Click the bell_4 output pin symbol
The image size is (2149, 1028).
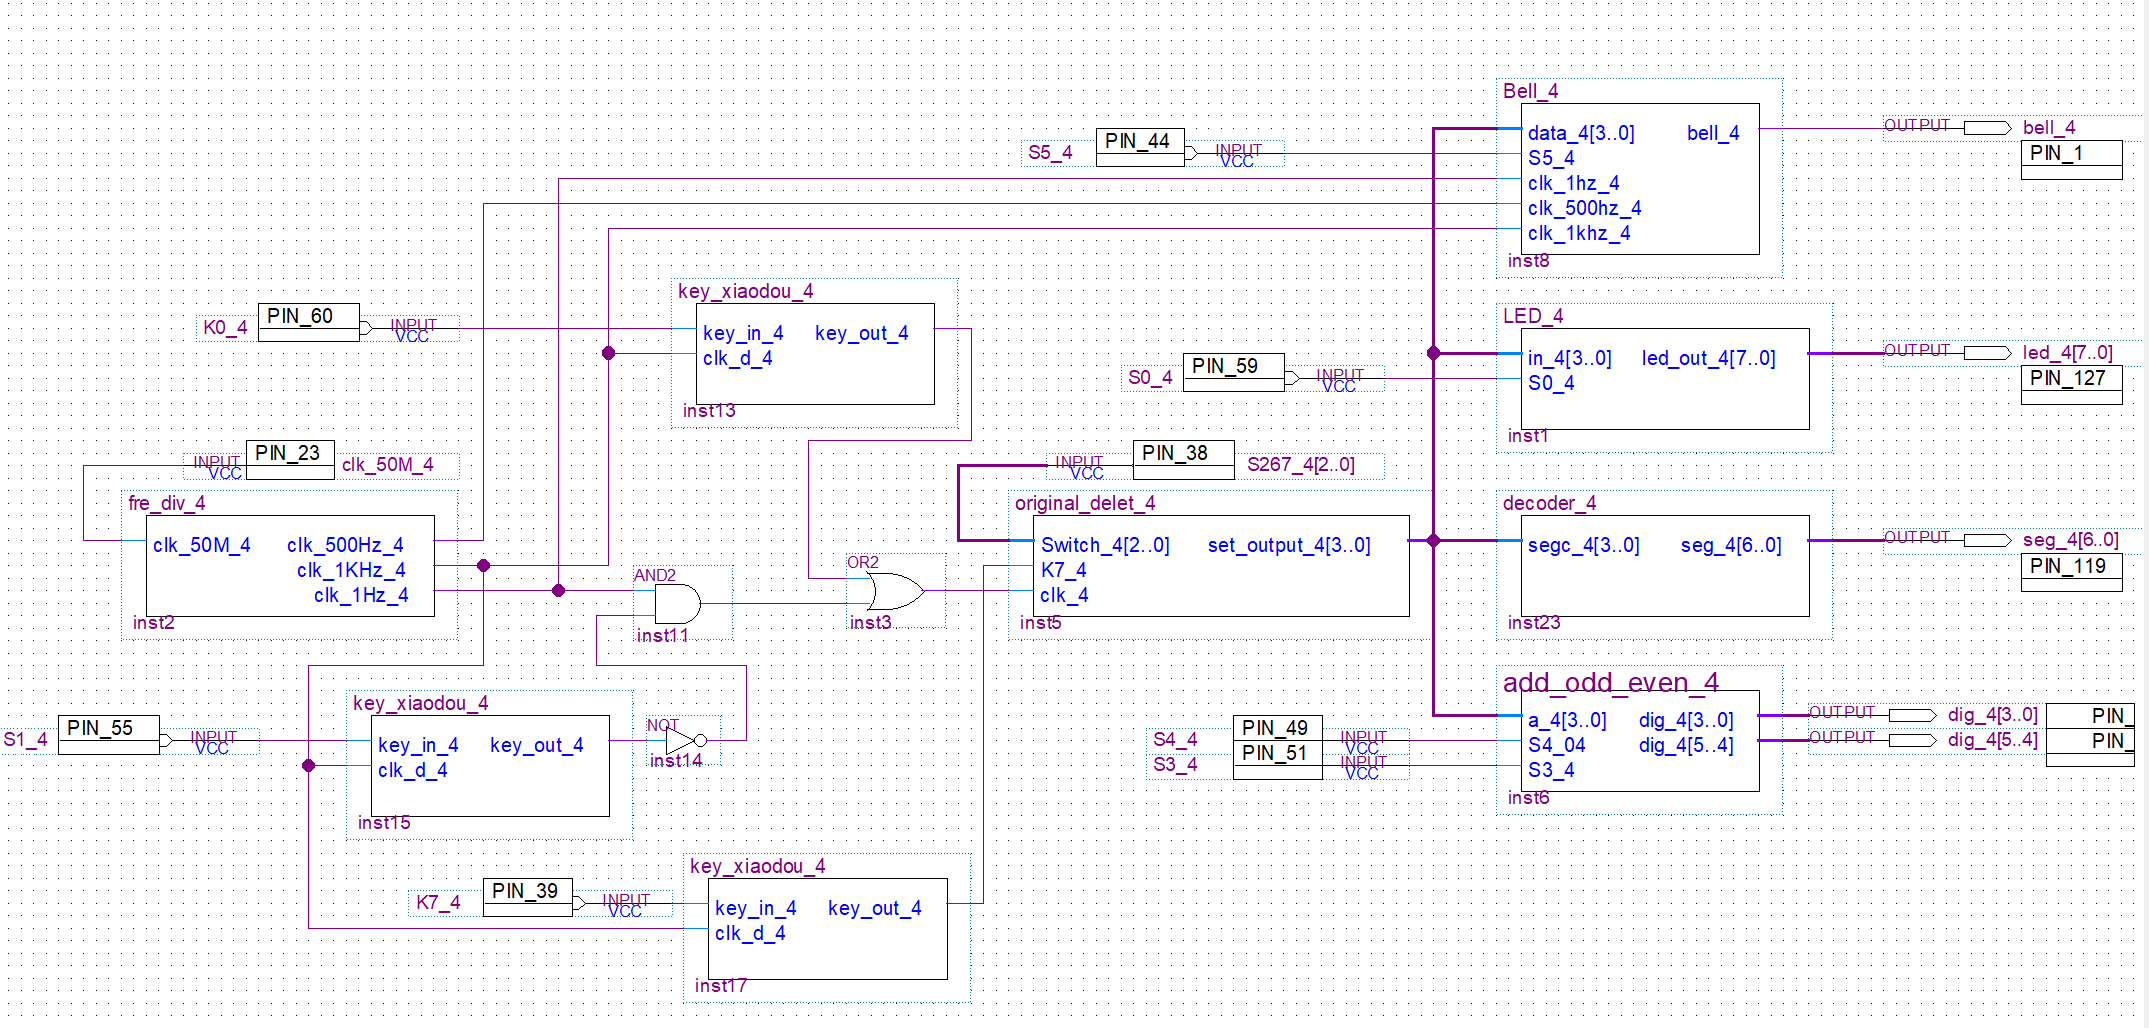coord(1986,128)
